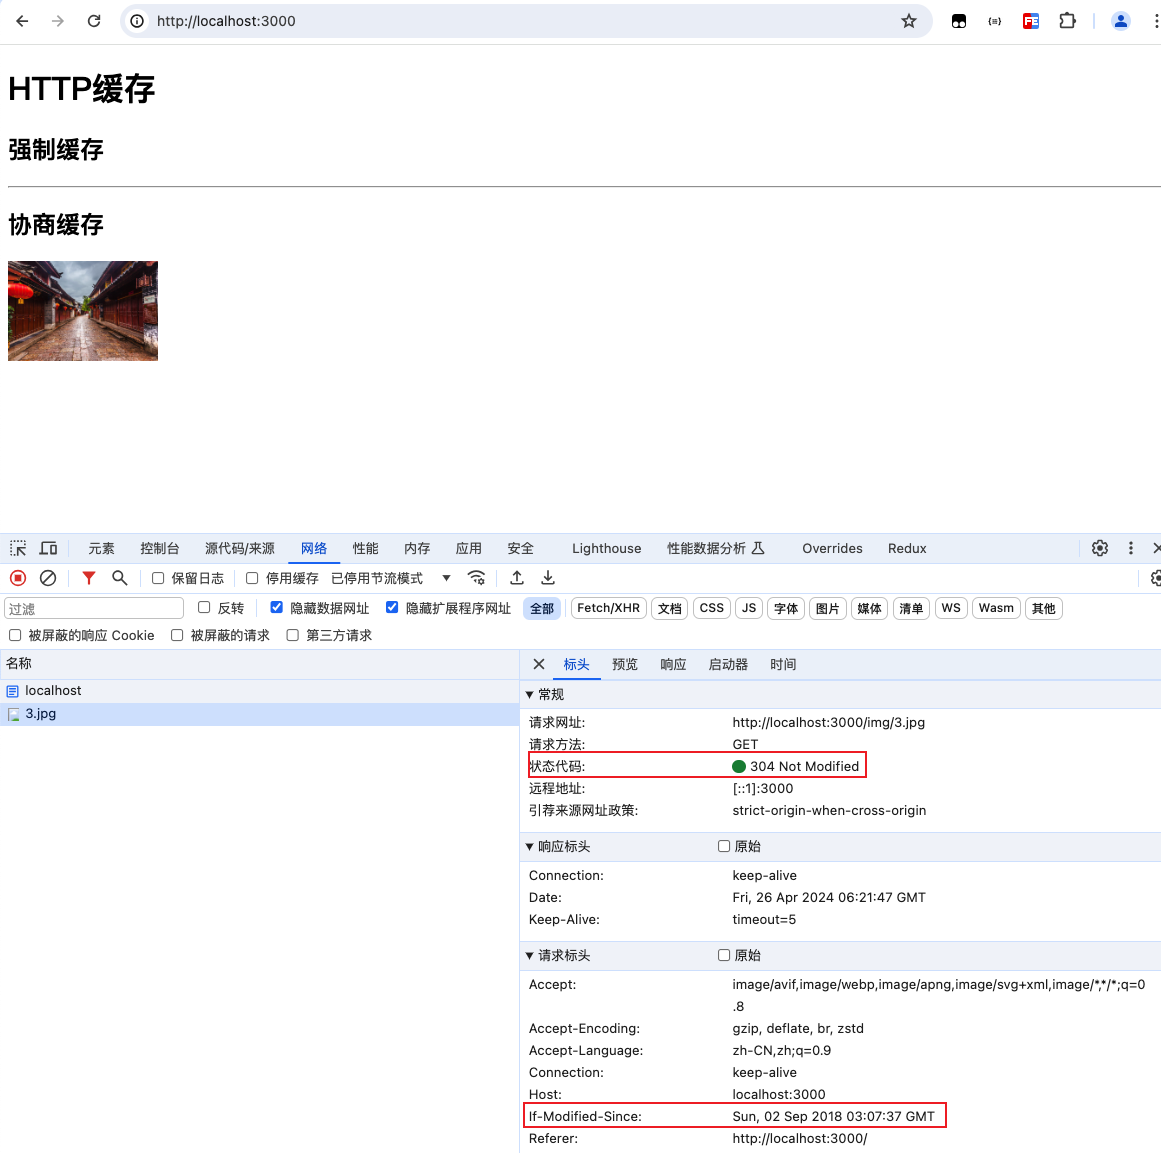Uncheck 隐藏数据网址 checkbox

(276, 607)
